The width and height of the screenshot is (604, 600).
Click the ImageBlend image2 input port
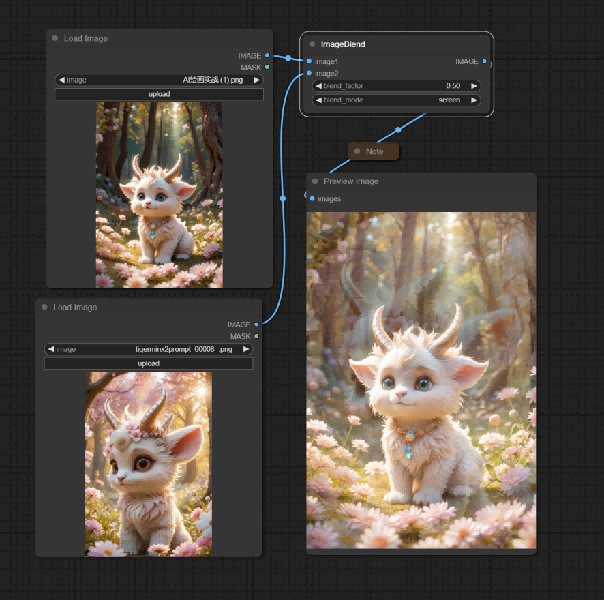point(309,73)
